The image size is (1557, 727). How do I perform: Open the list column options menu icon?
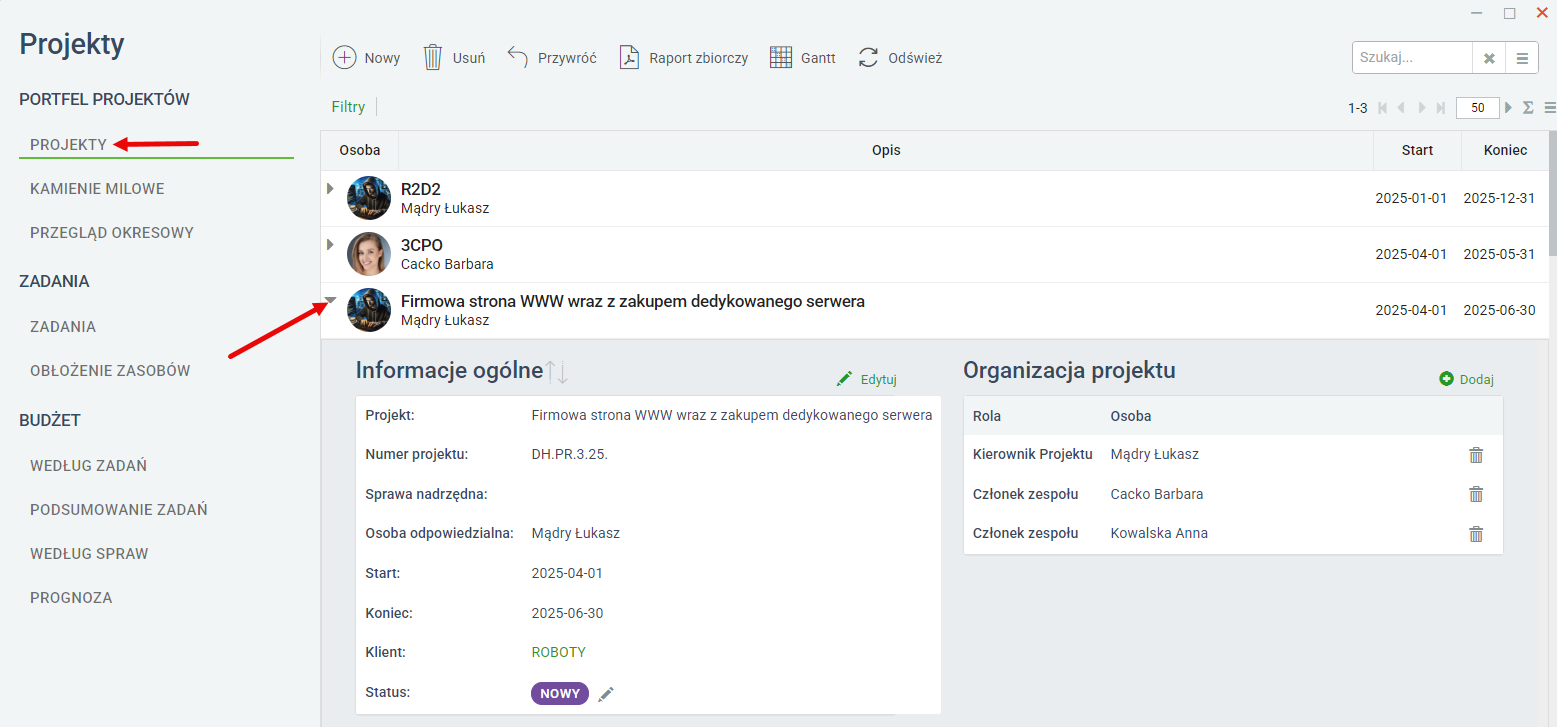tap(1550, 108)
